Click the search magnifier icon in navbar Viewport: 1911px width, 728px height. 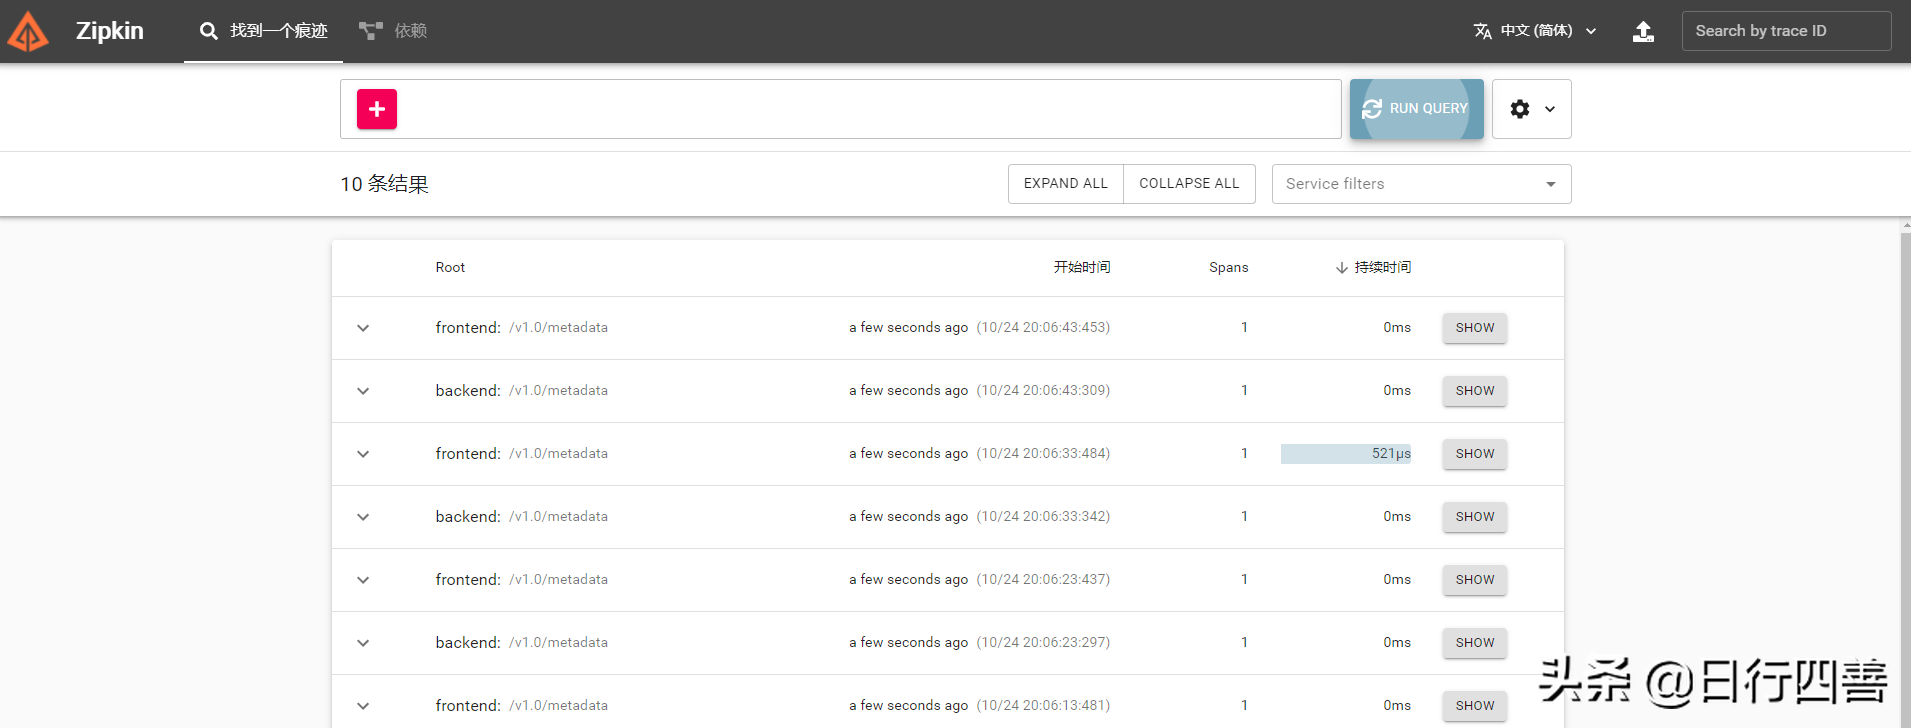(x=208, y=31)
